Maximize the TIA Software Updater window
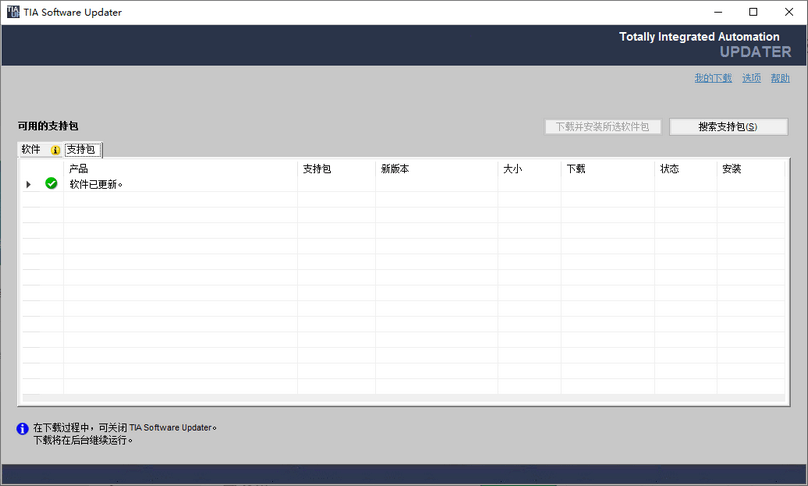808x486 pixels. pos(753,12)
